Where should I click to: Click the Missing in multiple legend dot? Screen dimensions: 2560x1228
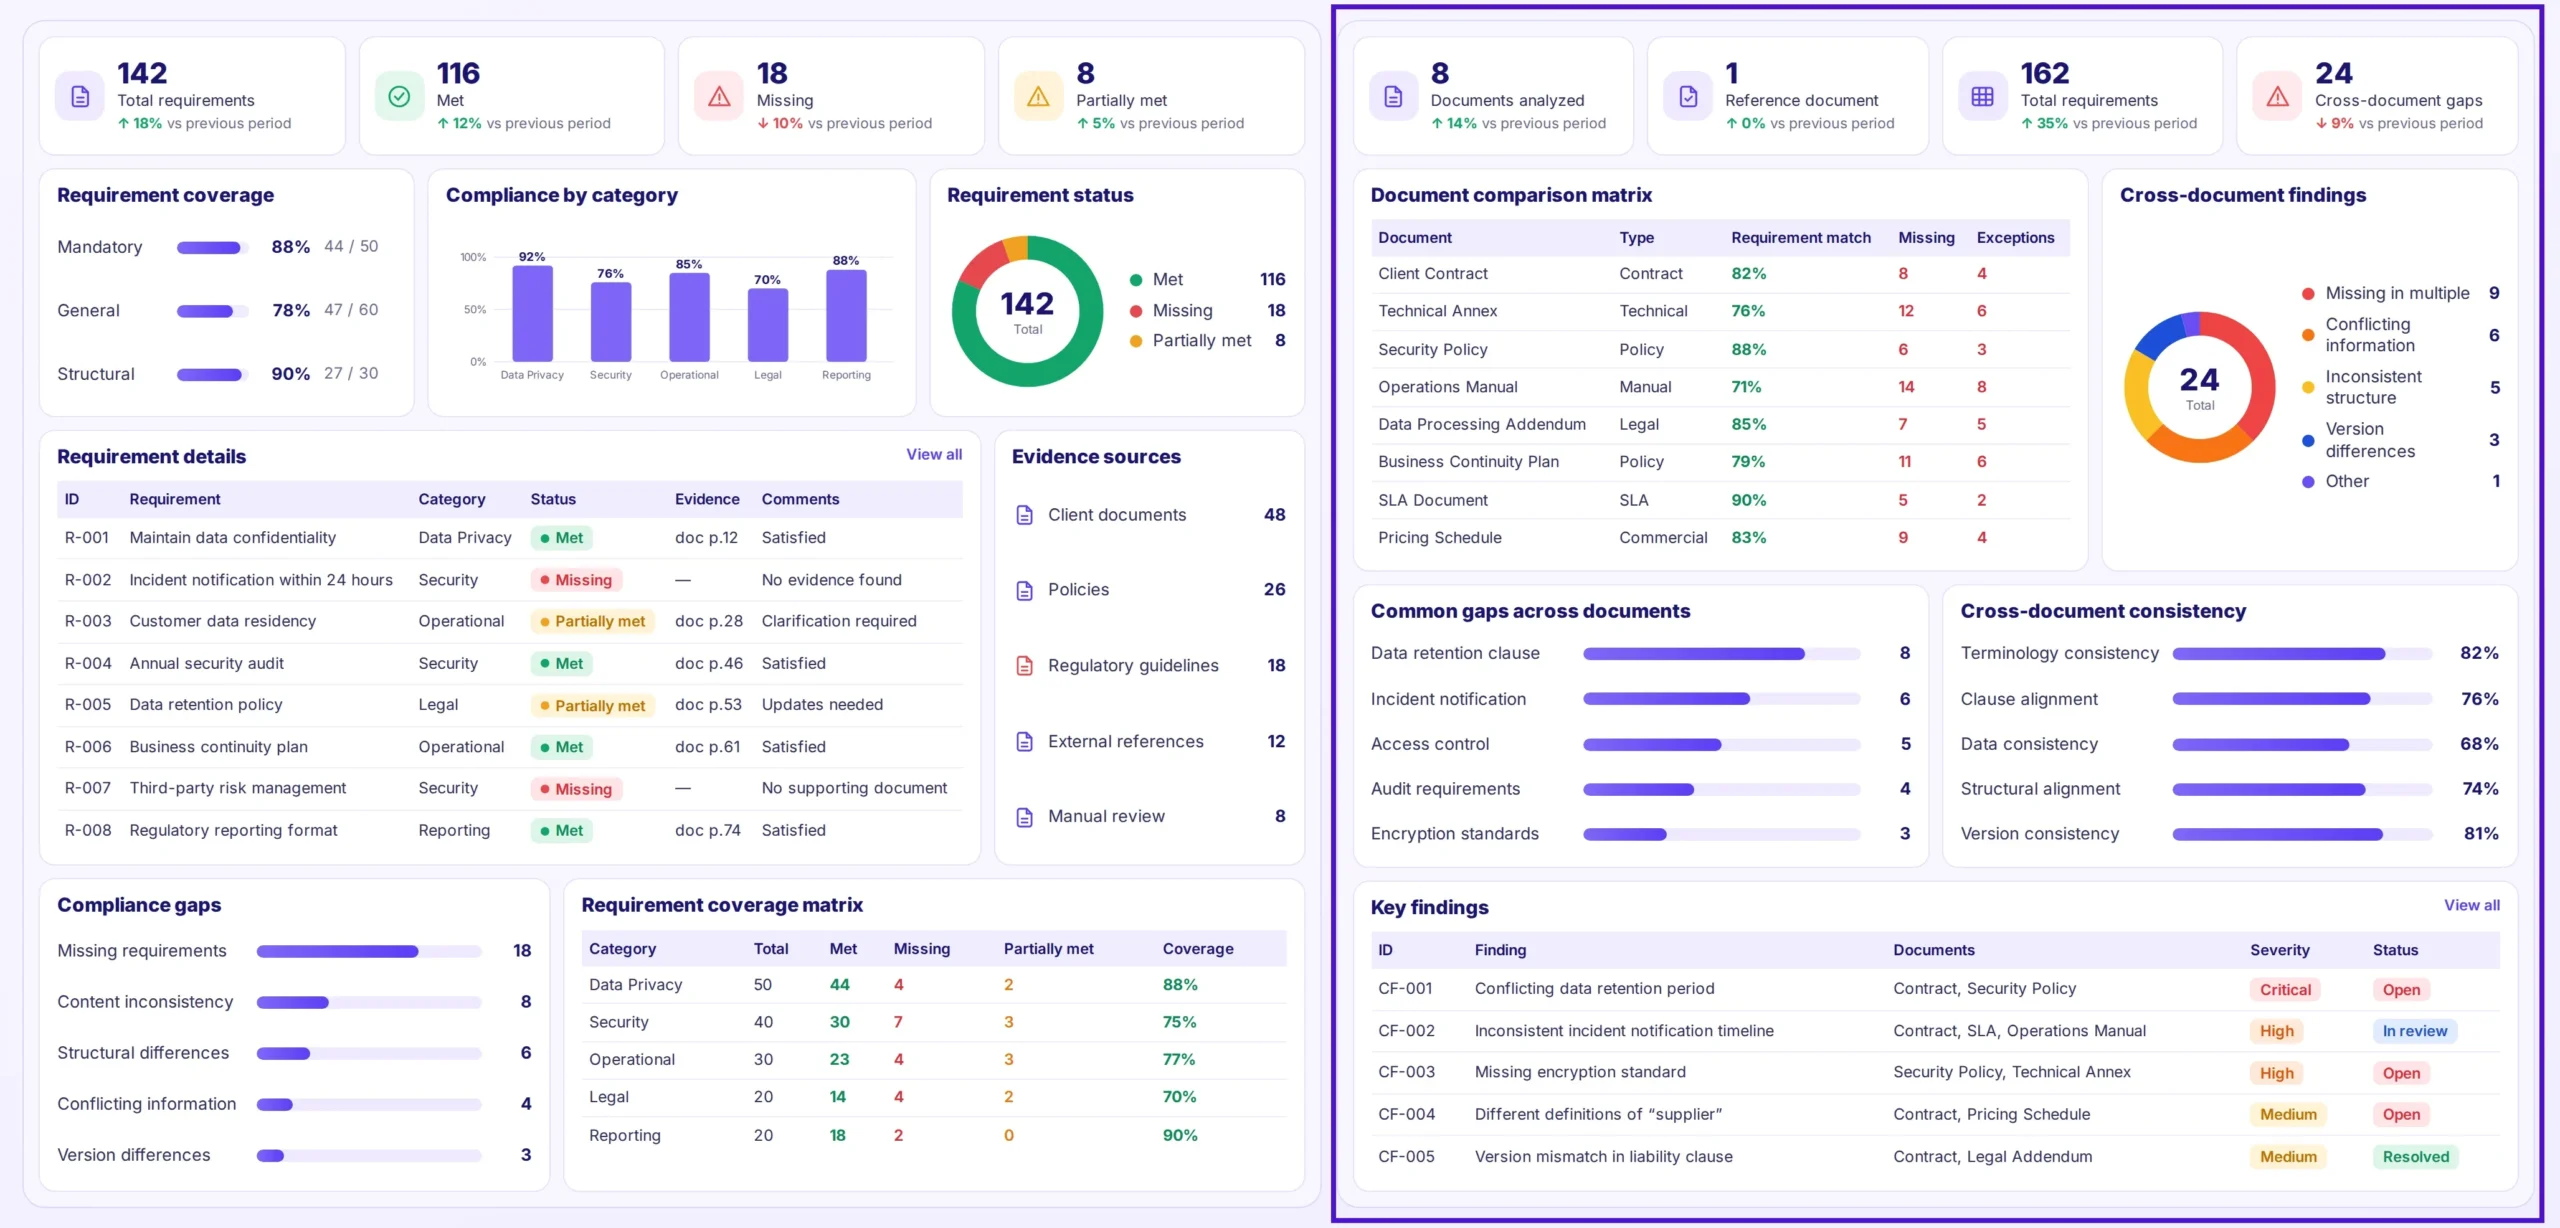point(2308,294)
